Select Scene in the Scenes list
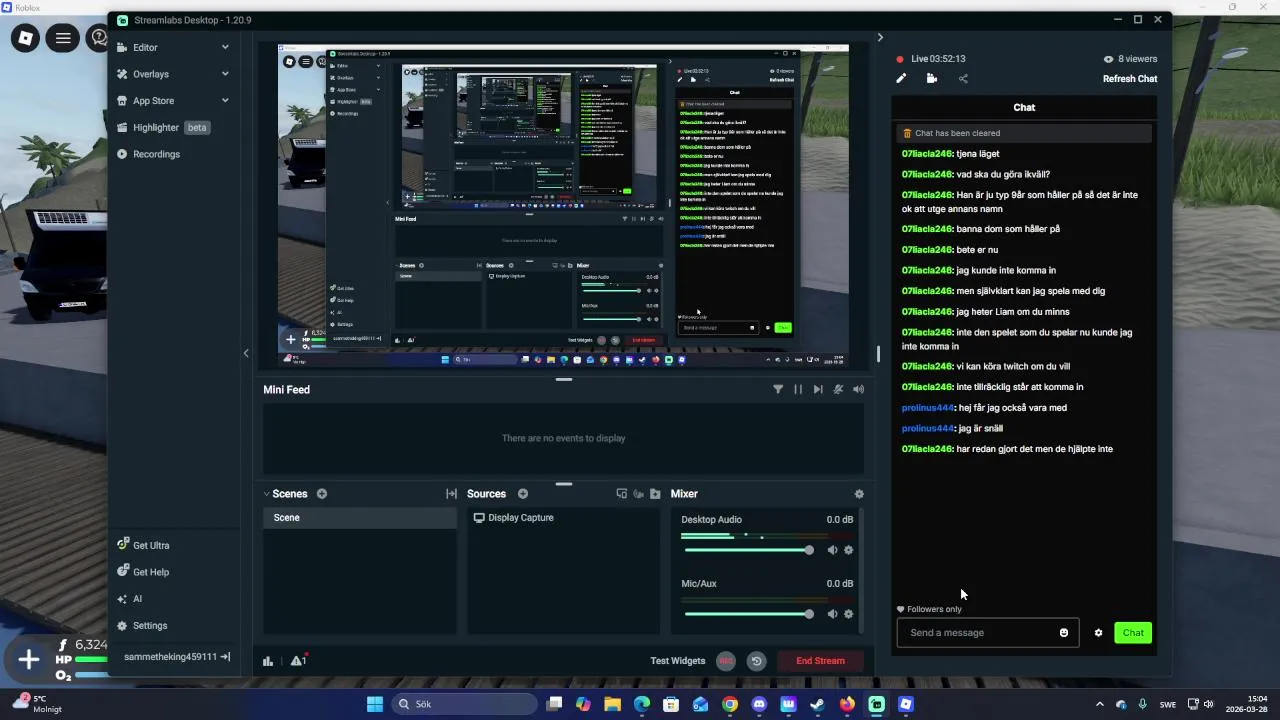The height and width of the screenshot is (720, 1280). (360, 518)
